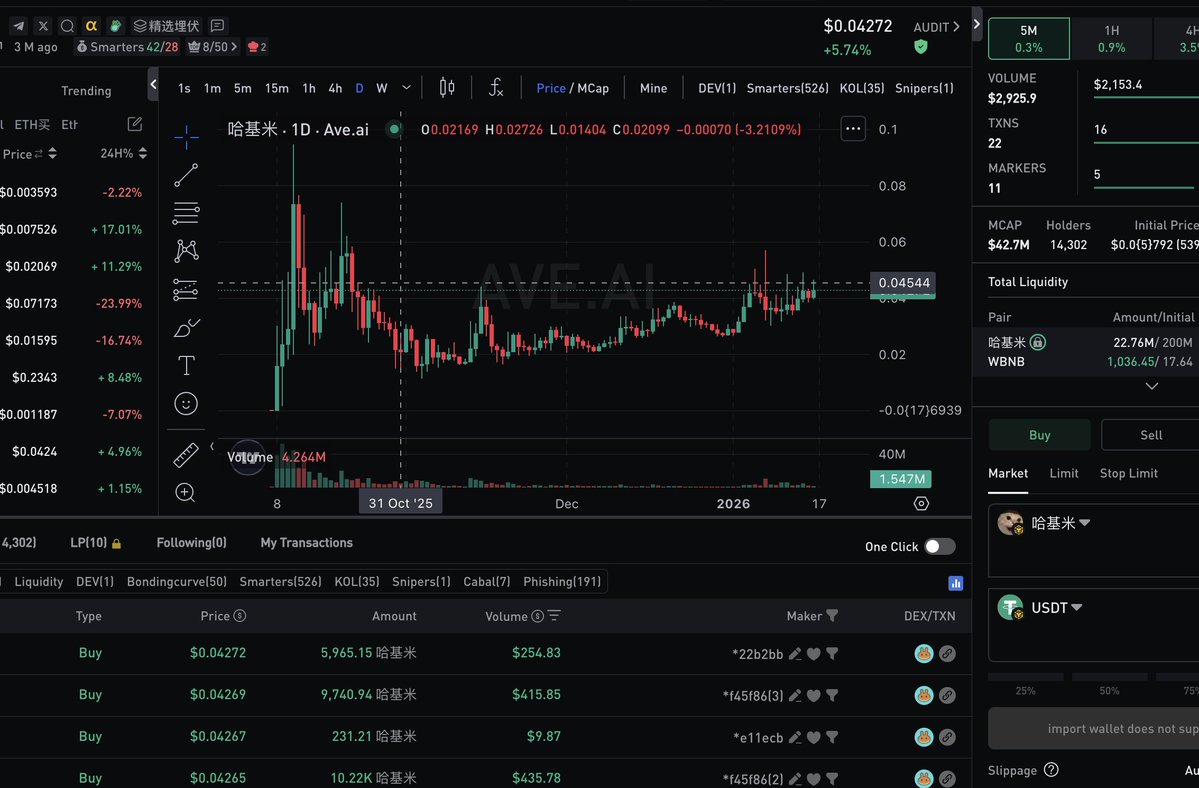
Task: Select the crosshair cursor tool
Action: (186, 138)
